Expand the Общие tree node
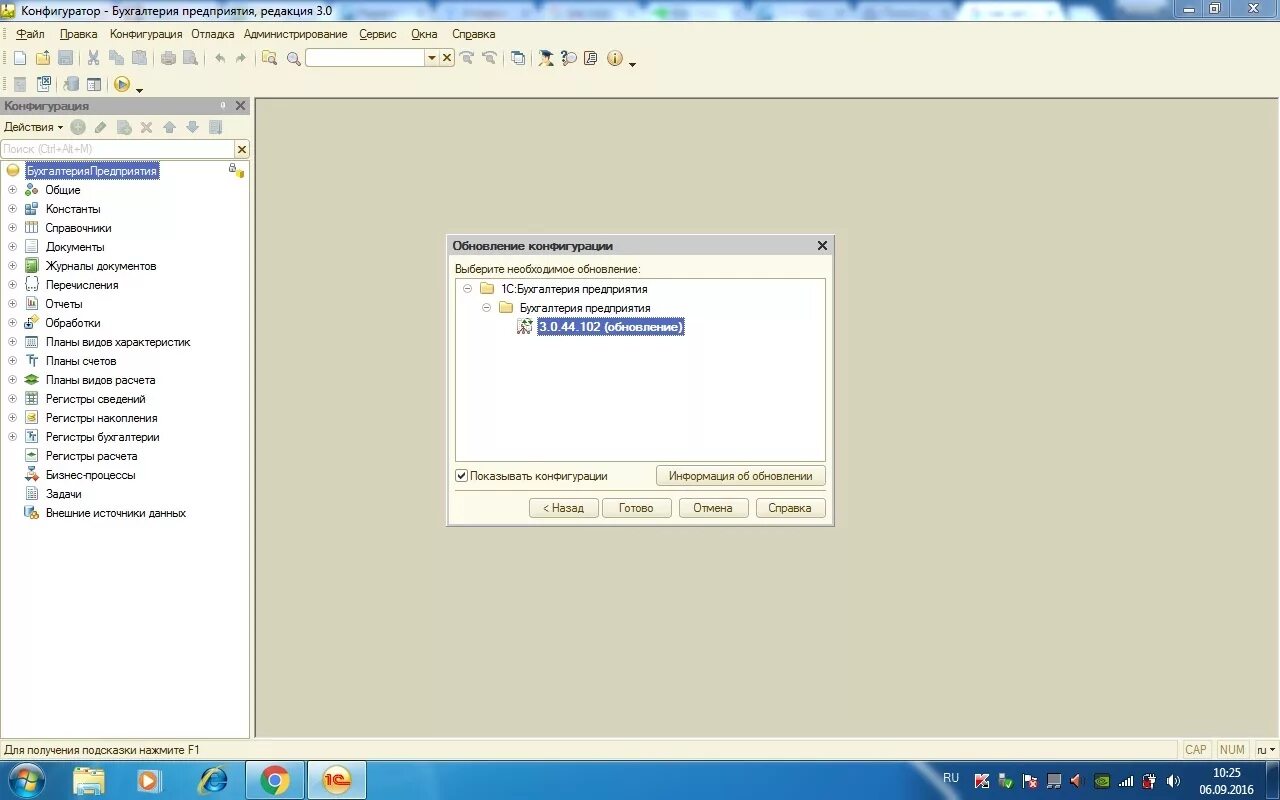Image resolution: width=1280 pixels, height=800 pixels. click(12, 190)
